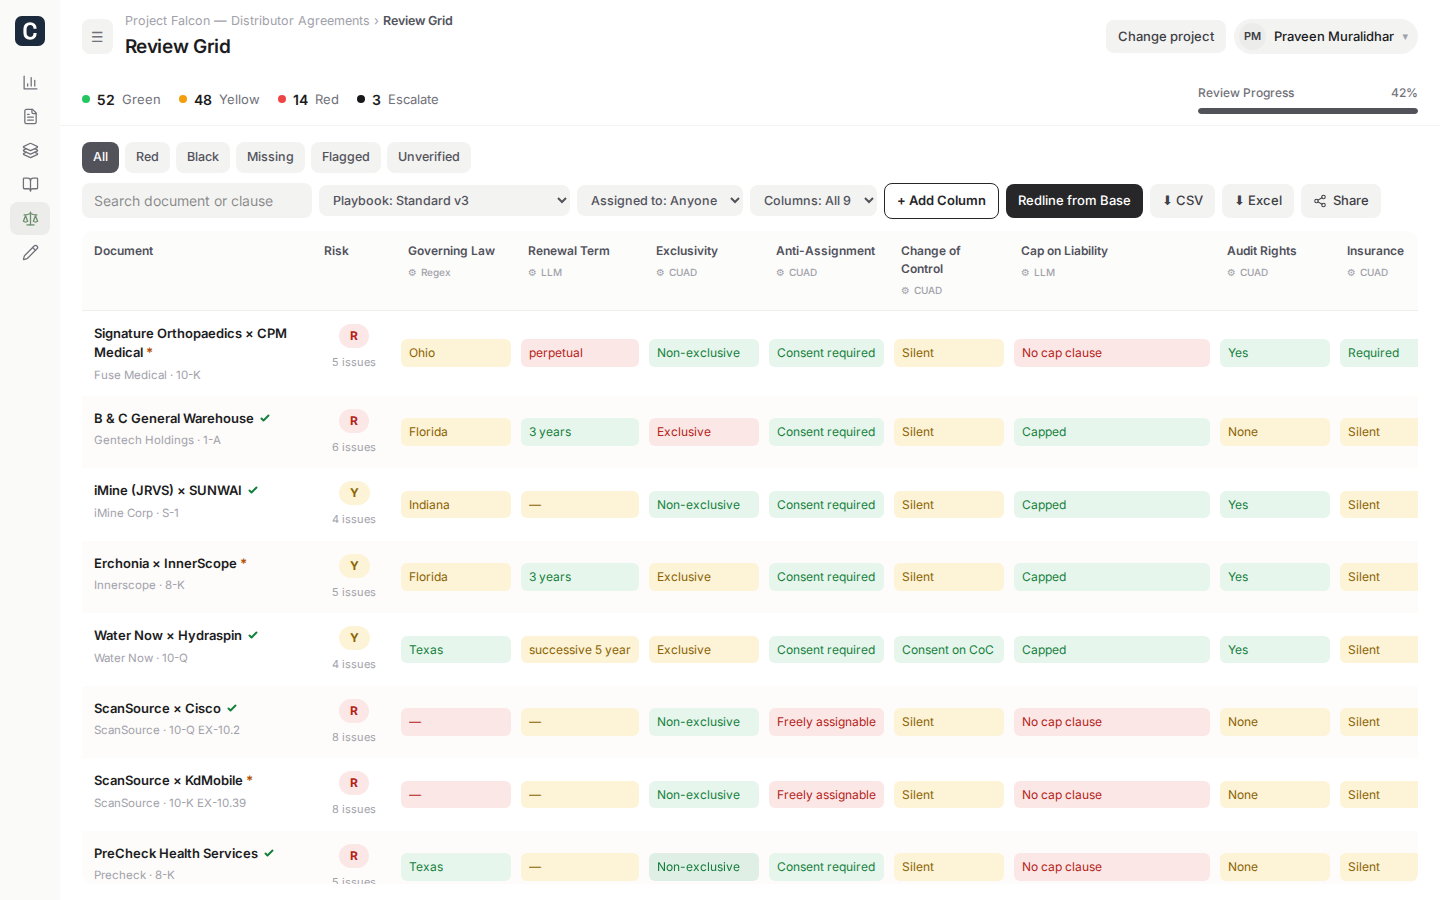This screenshot has height=900, width=1440.
Task: Select the Flagged filter tab
Action: pos(346,157)
